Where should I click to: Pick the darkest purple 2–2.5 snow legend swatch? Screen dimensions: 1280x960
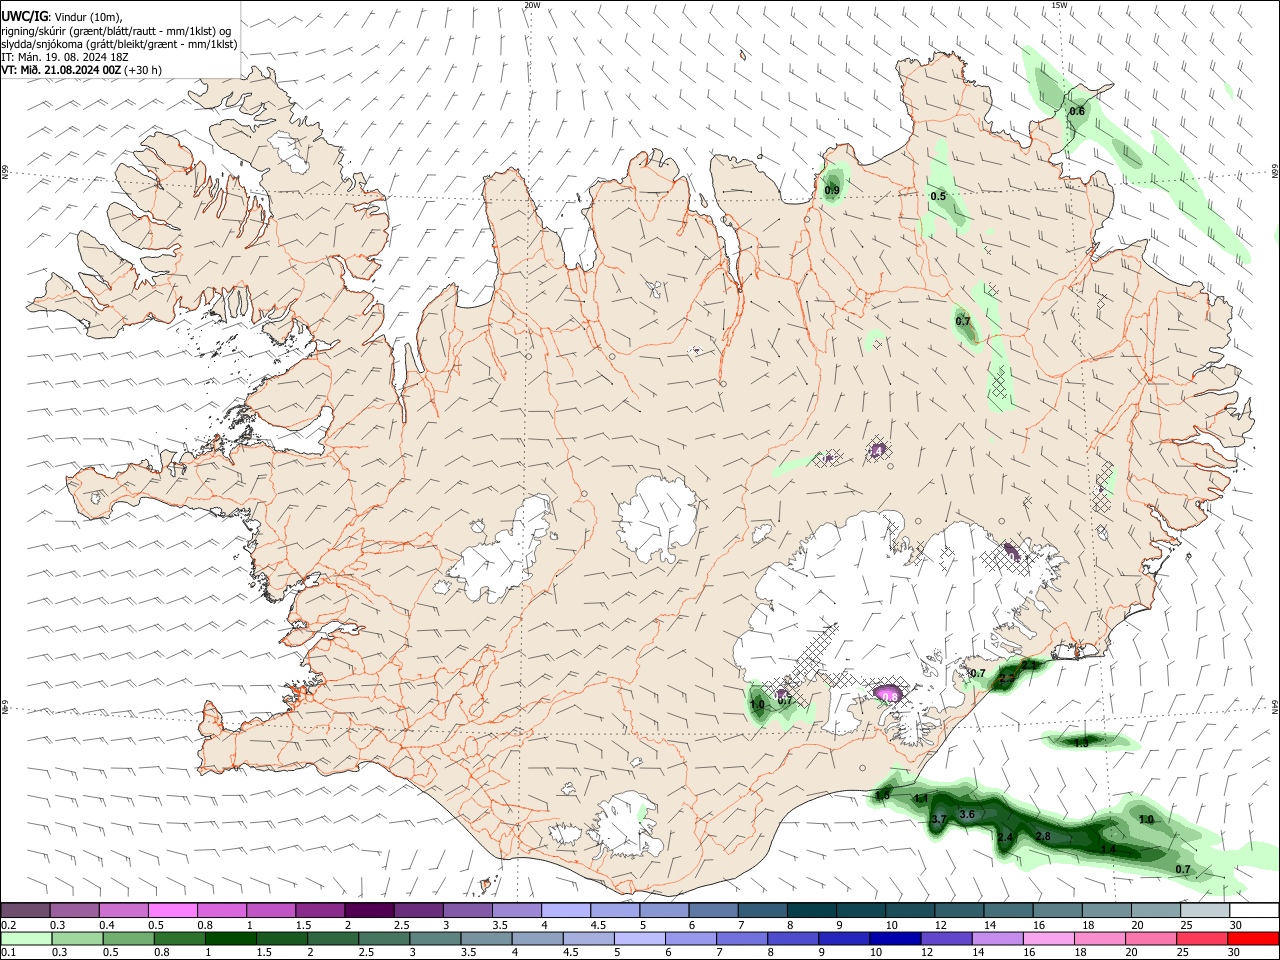pyautogui.click(x=369, y=910)
